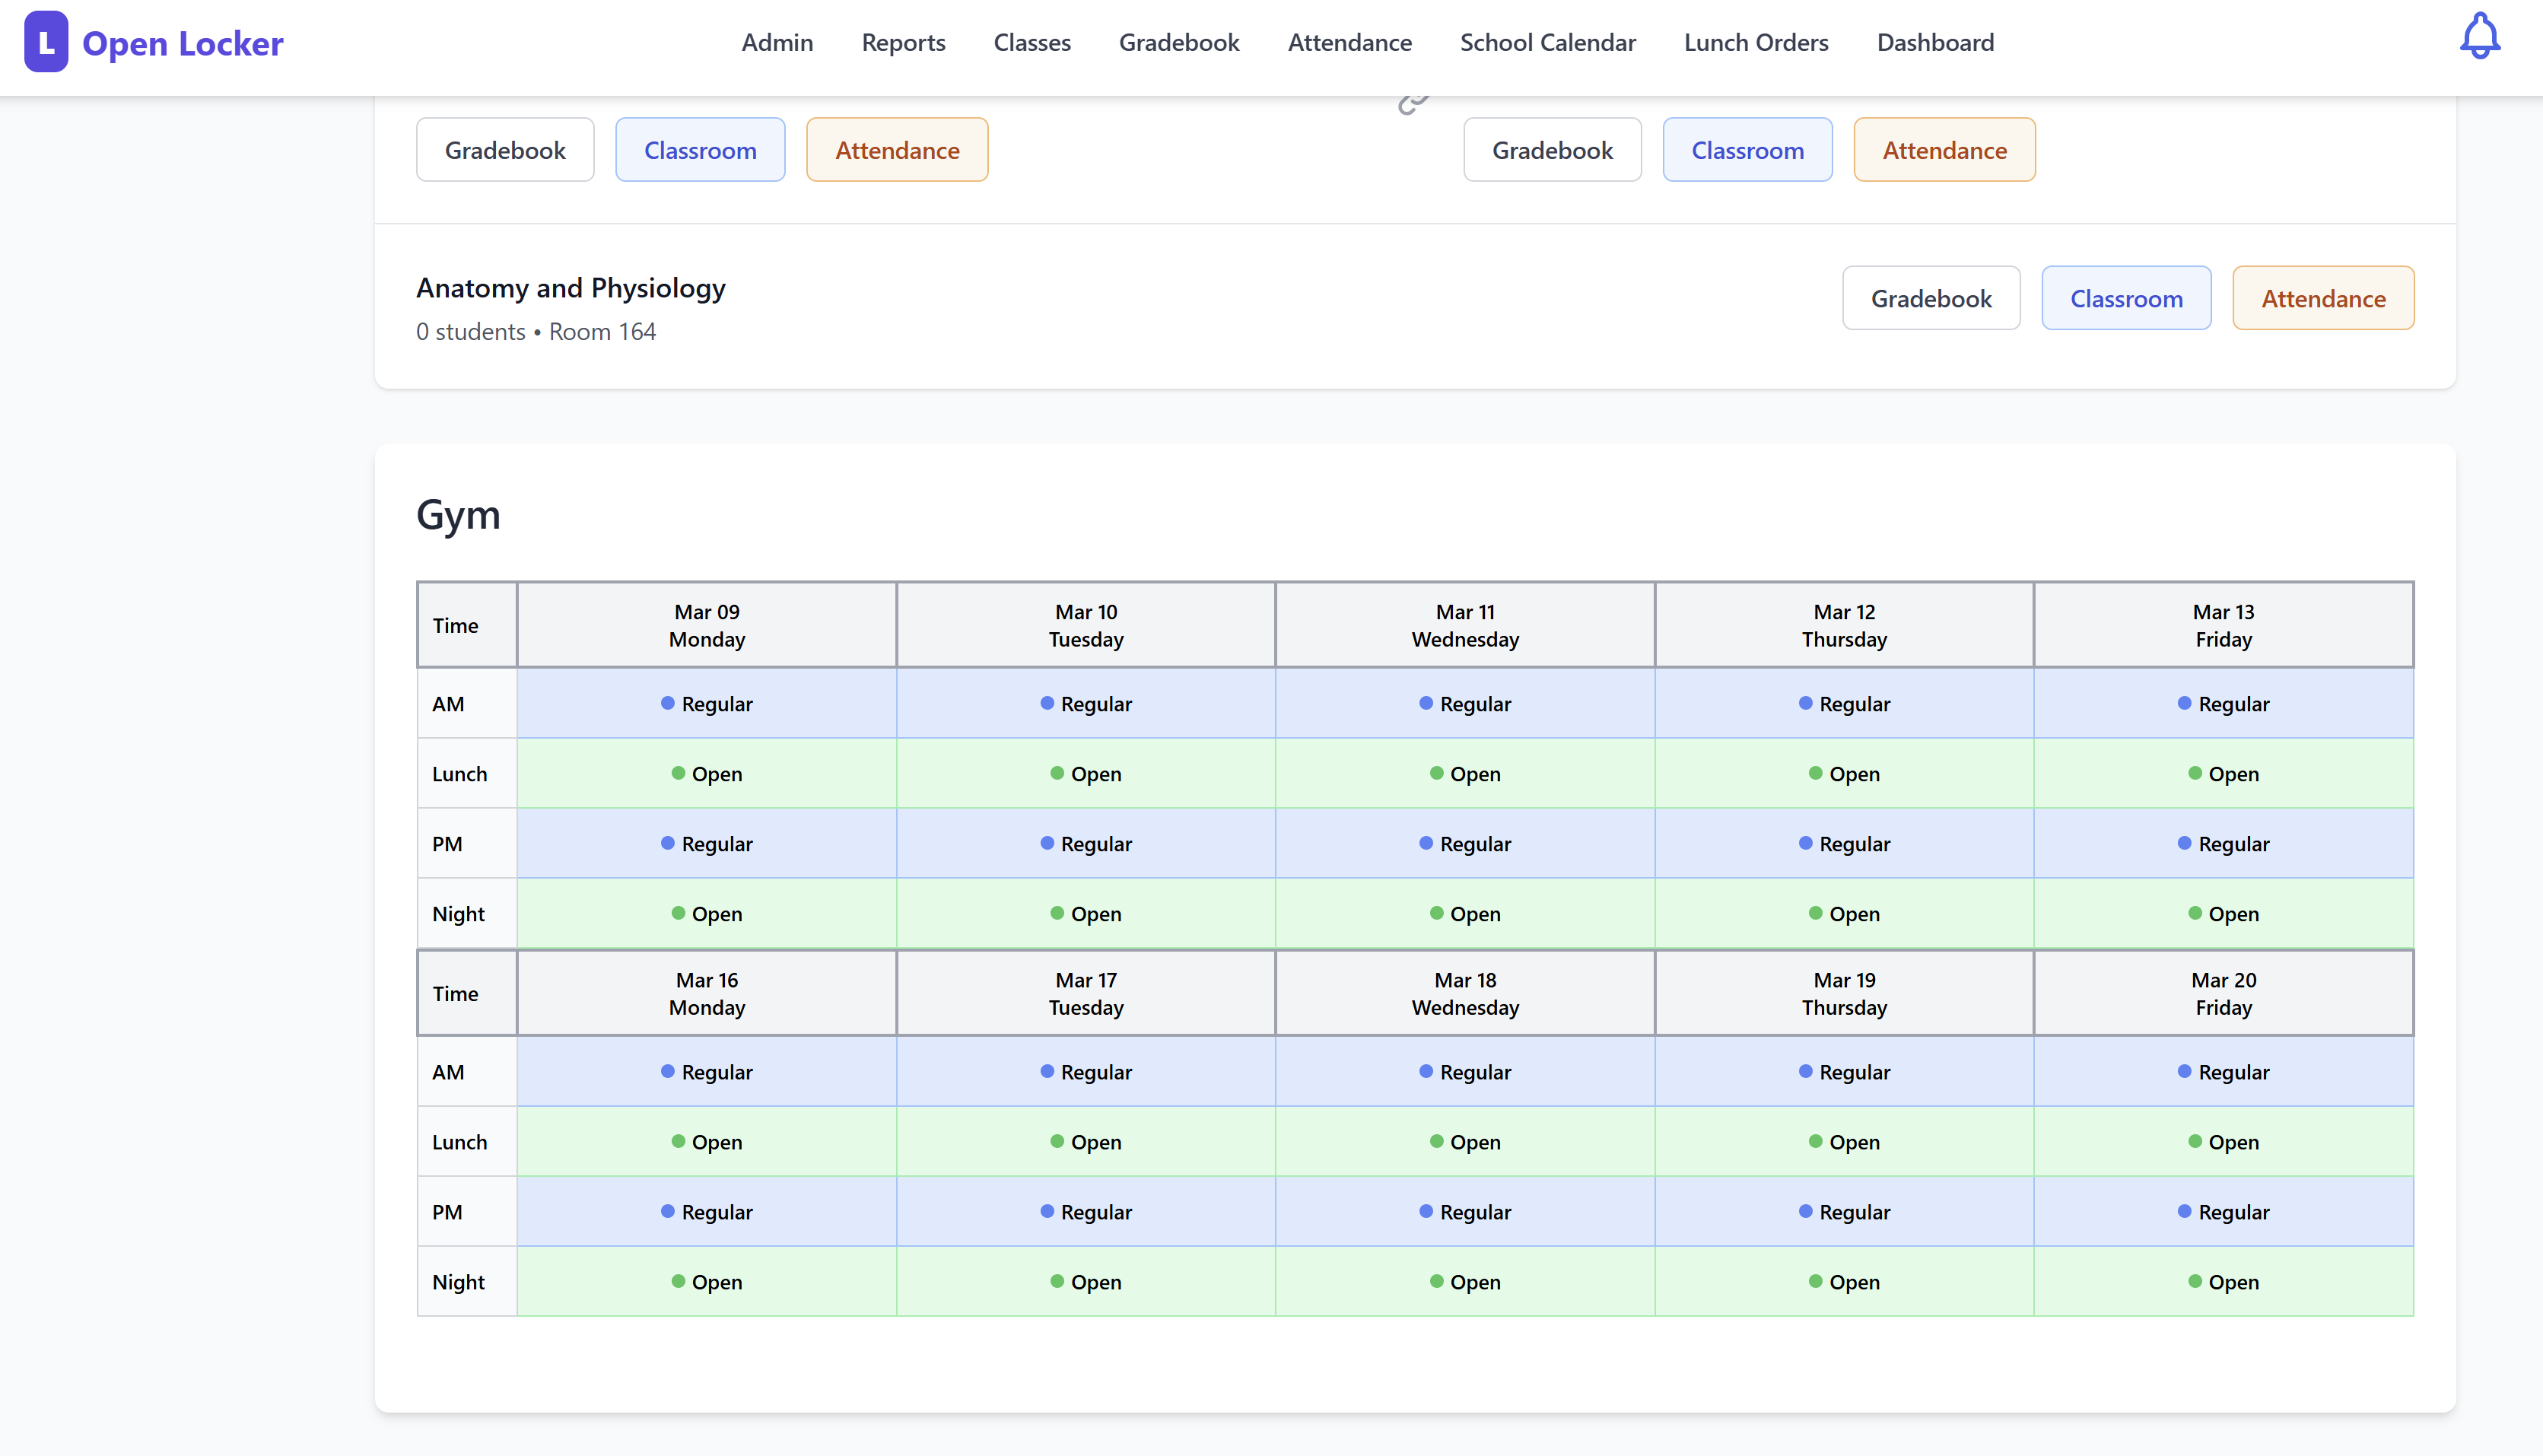Navigate to Admin
This screenshot has width=2543, height=1456.
tap(777, 42)
